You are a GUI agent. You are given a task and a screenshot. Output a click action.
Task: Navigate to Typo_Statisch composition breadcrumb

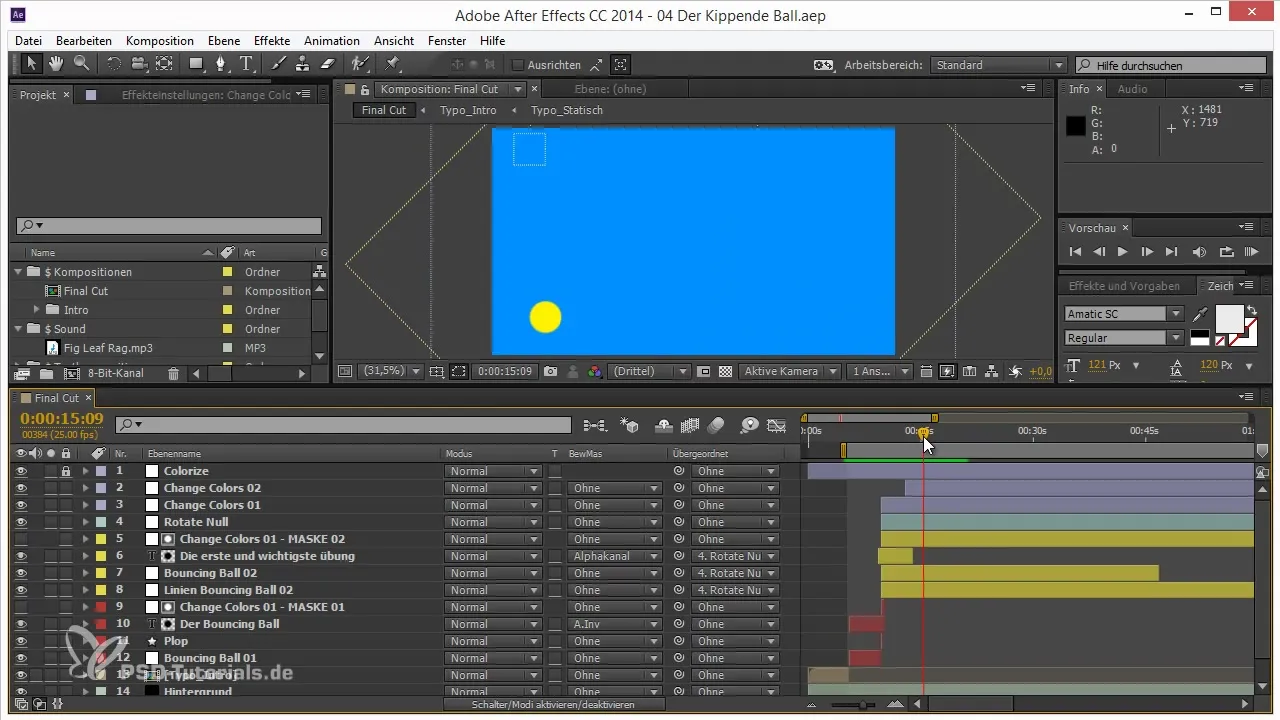[x=566, y=110]
